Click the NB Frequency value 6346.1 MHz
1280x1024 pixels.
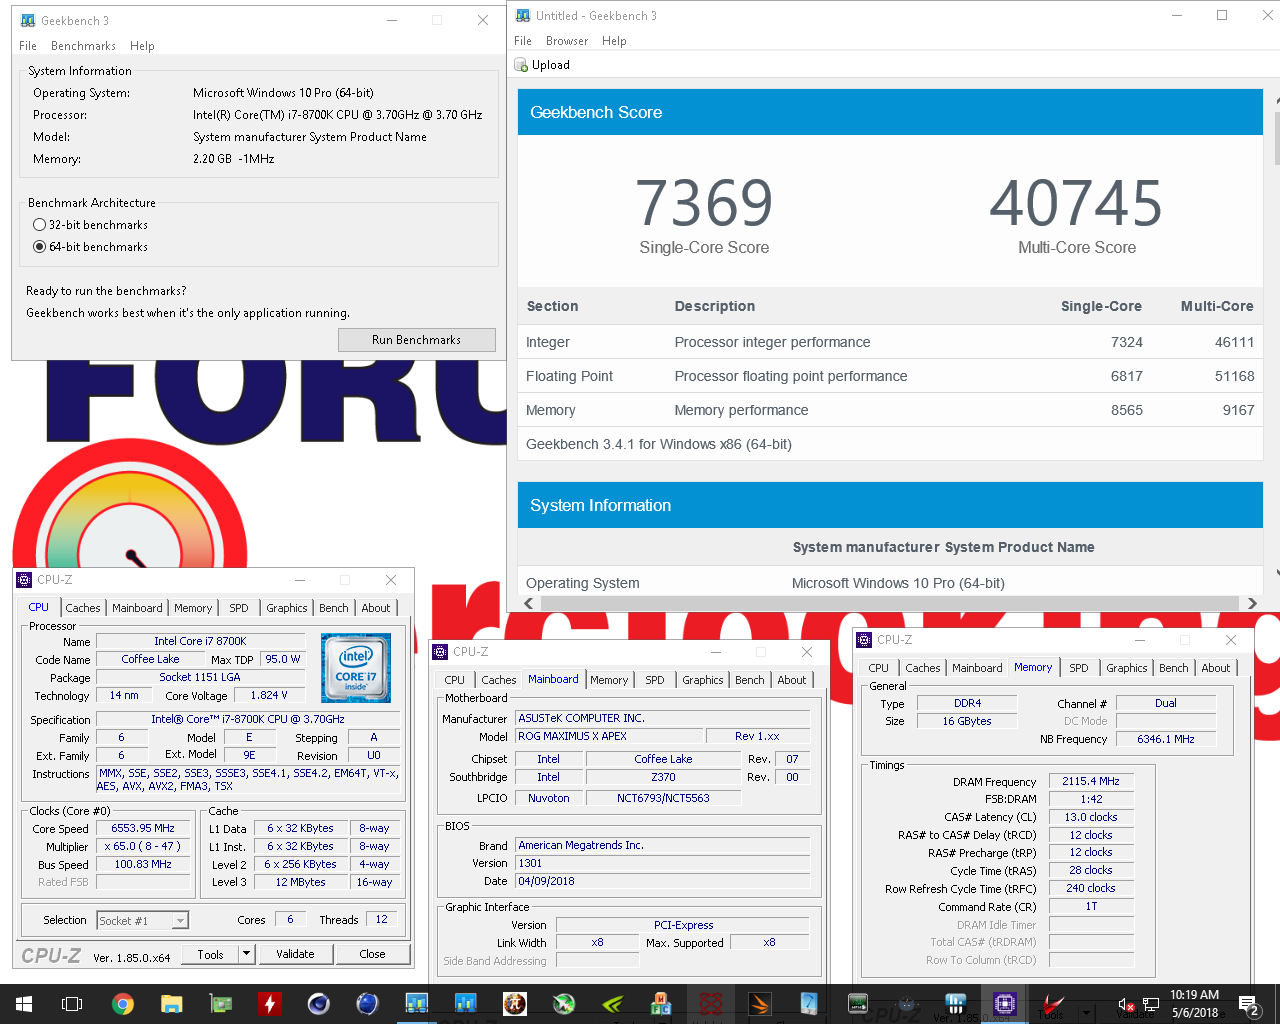click(1166, 739)
